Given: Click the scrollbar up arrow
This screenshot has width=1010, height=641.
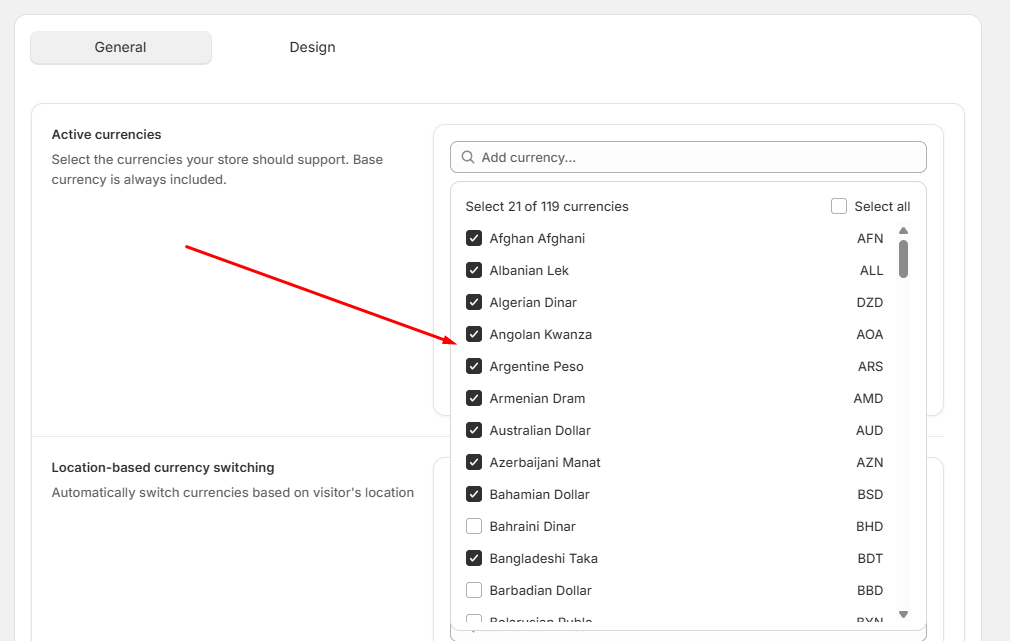Looking at the screenshot, I should (903, 230).
